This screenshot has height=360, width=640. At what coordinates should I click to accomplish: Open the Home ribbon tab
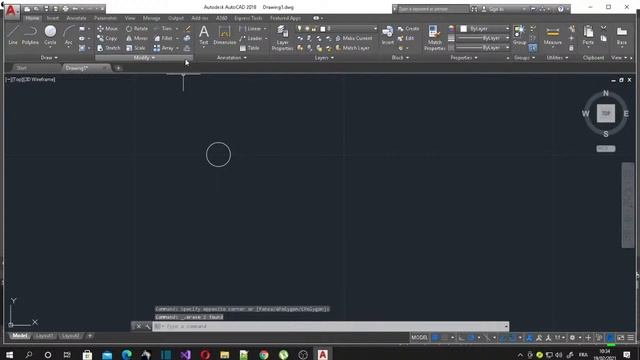point(32,18)
